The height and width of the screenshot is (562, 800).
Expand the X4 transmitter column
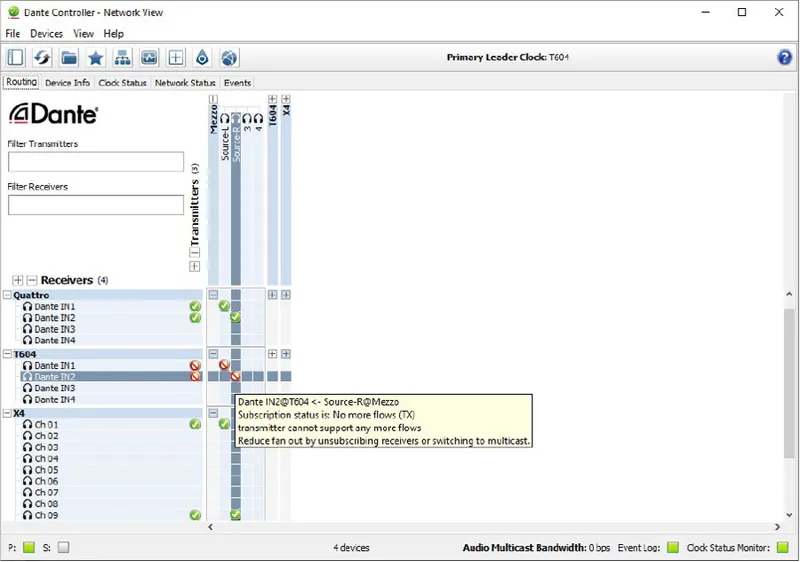pos(286,99)
